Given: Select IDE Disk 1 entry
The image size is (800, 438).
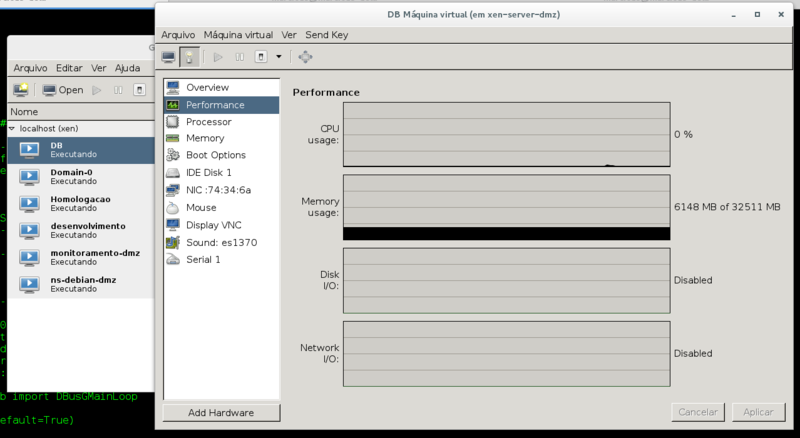Looking at the screenshot, I should coord(221,173).
